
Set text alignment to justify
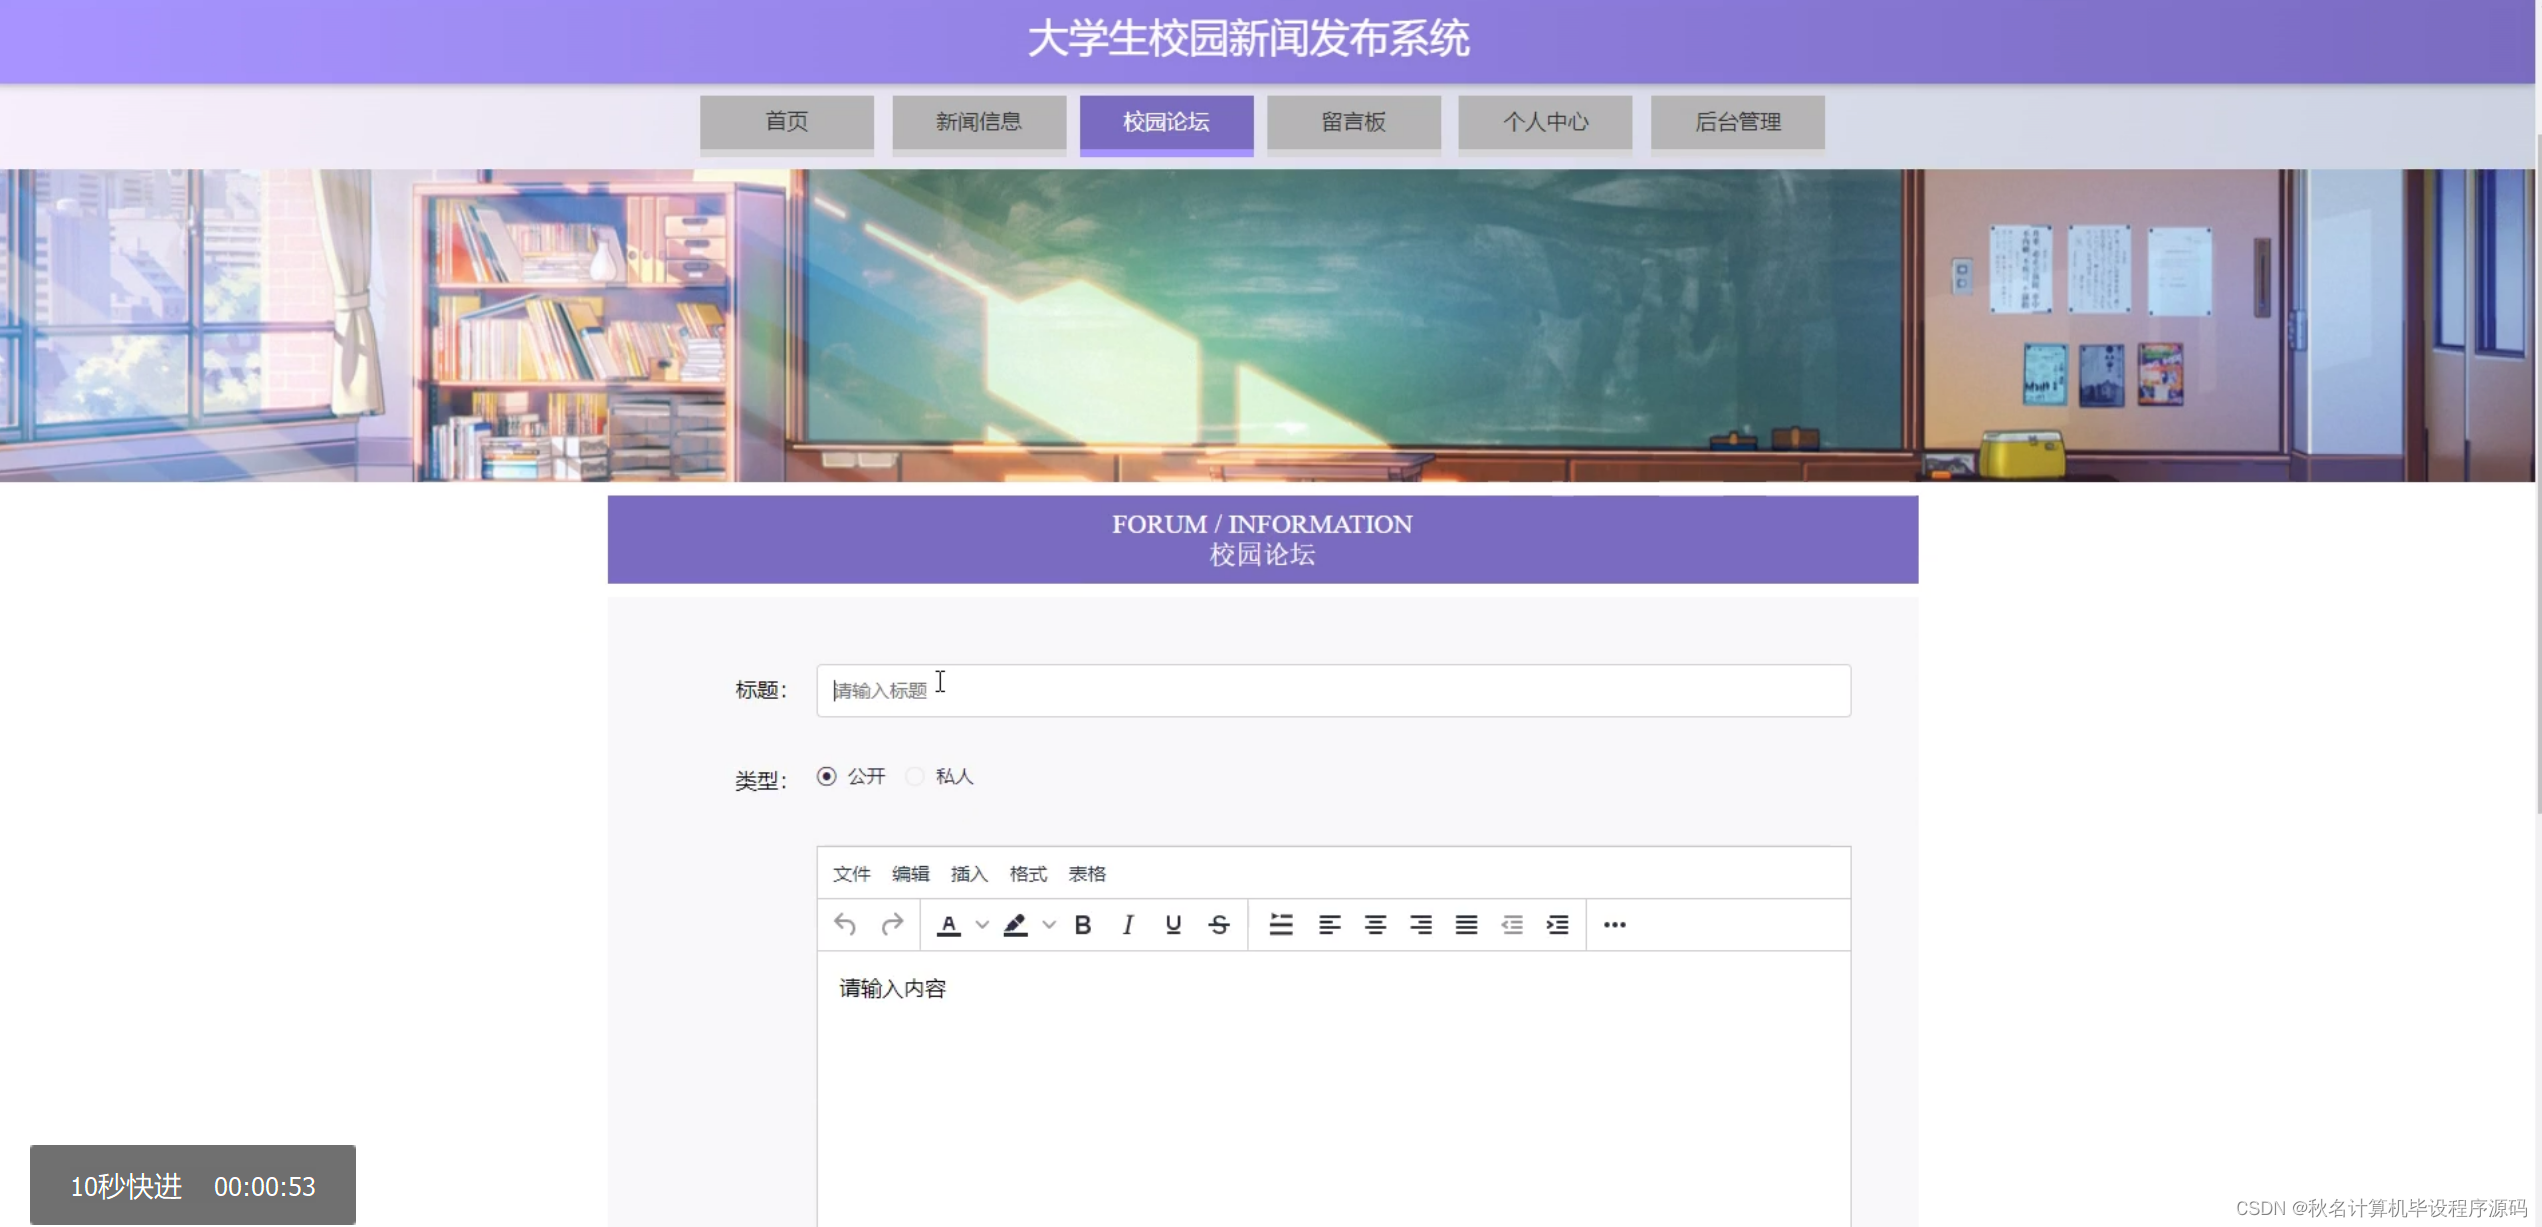pos(1466,925)
